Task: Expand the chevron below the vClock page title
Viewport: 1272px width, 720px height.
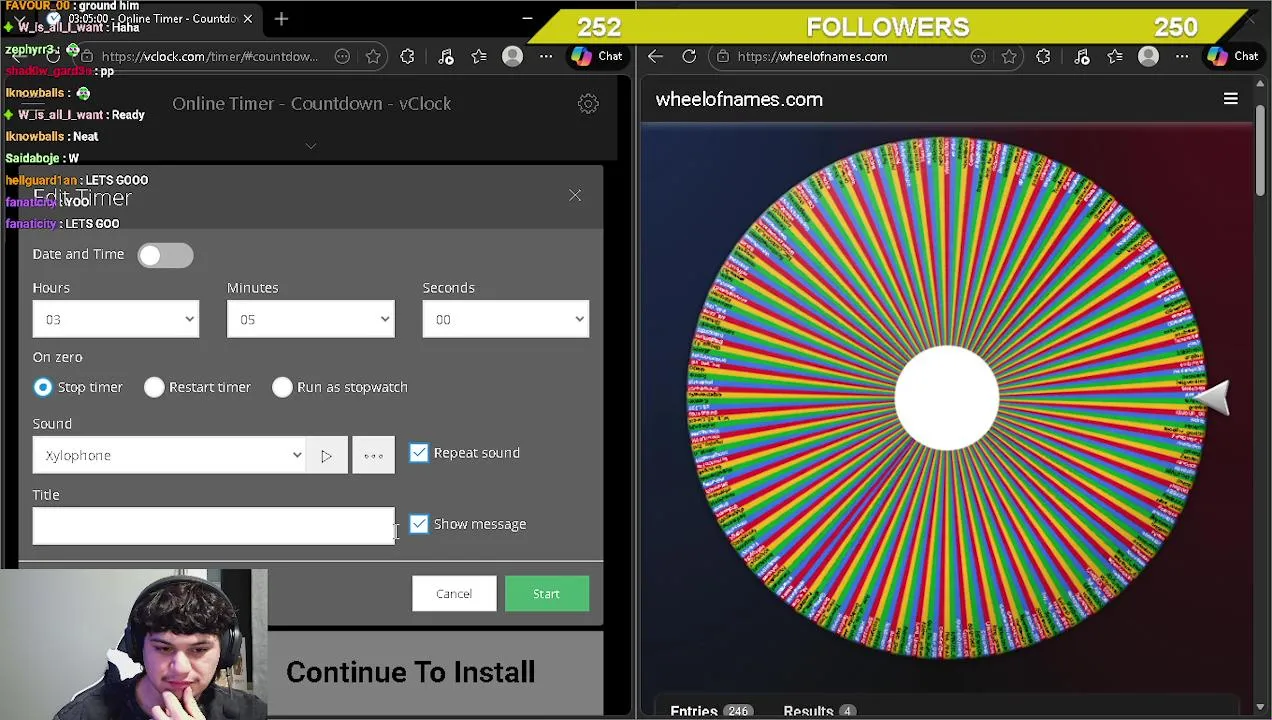Action: [x=311, y=146]
